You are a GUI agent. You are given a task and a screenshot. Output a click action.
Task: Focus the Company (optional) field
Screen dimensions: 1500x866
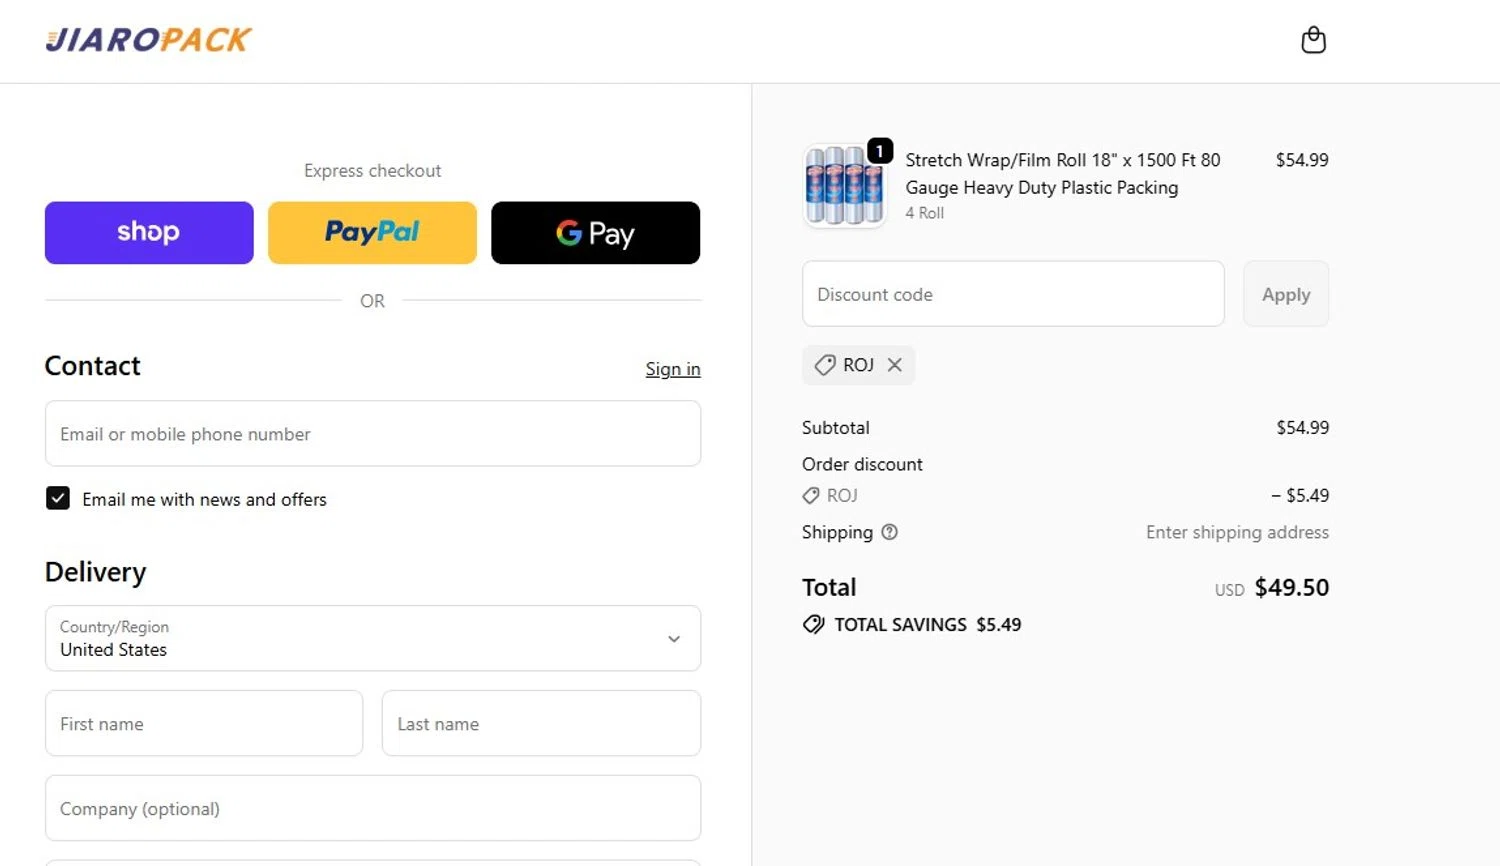pyautogui.click(x=373, y=808)
